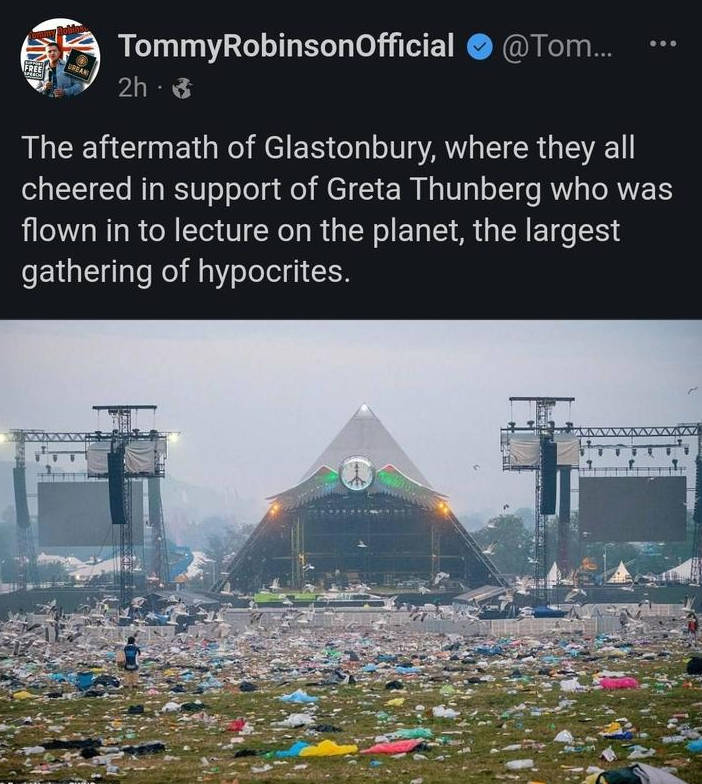Screen dimensions: 702x784
Task: Open TommyRobinsonOfficial's profile avatar
Action: tap(61, 58)
